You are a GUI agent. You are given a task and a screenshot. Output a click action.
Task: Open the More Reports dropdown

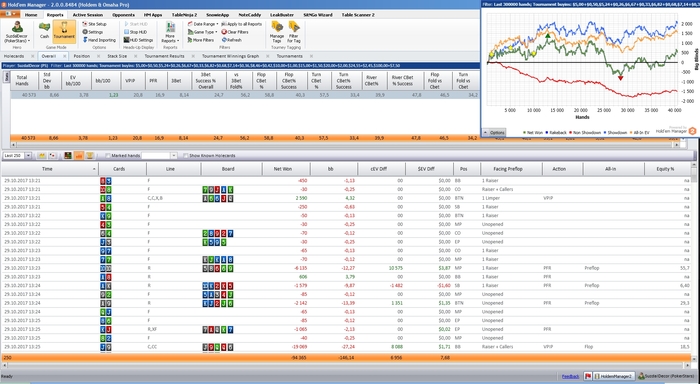(170, 32)
